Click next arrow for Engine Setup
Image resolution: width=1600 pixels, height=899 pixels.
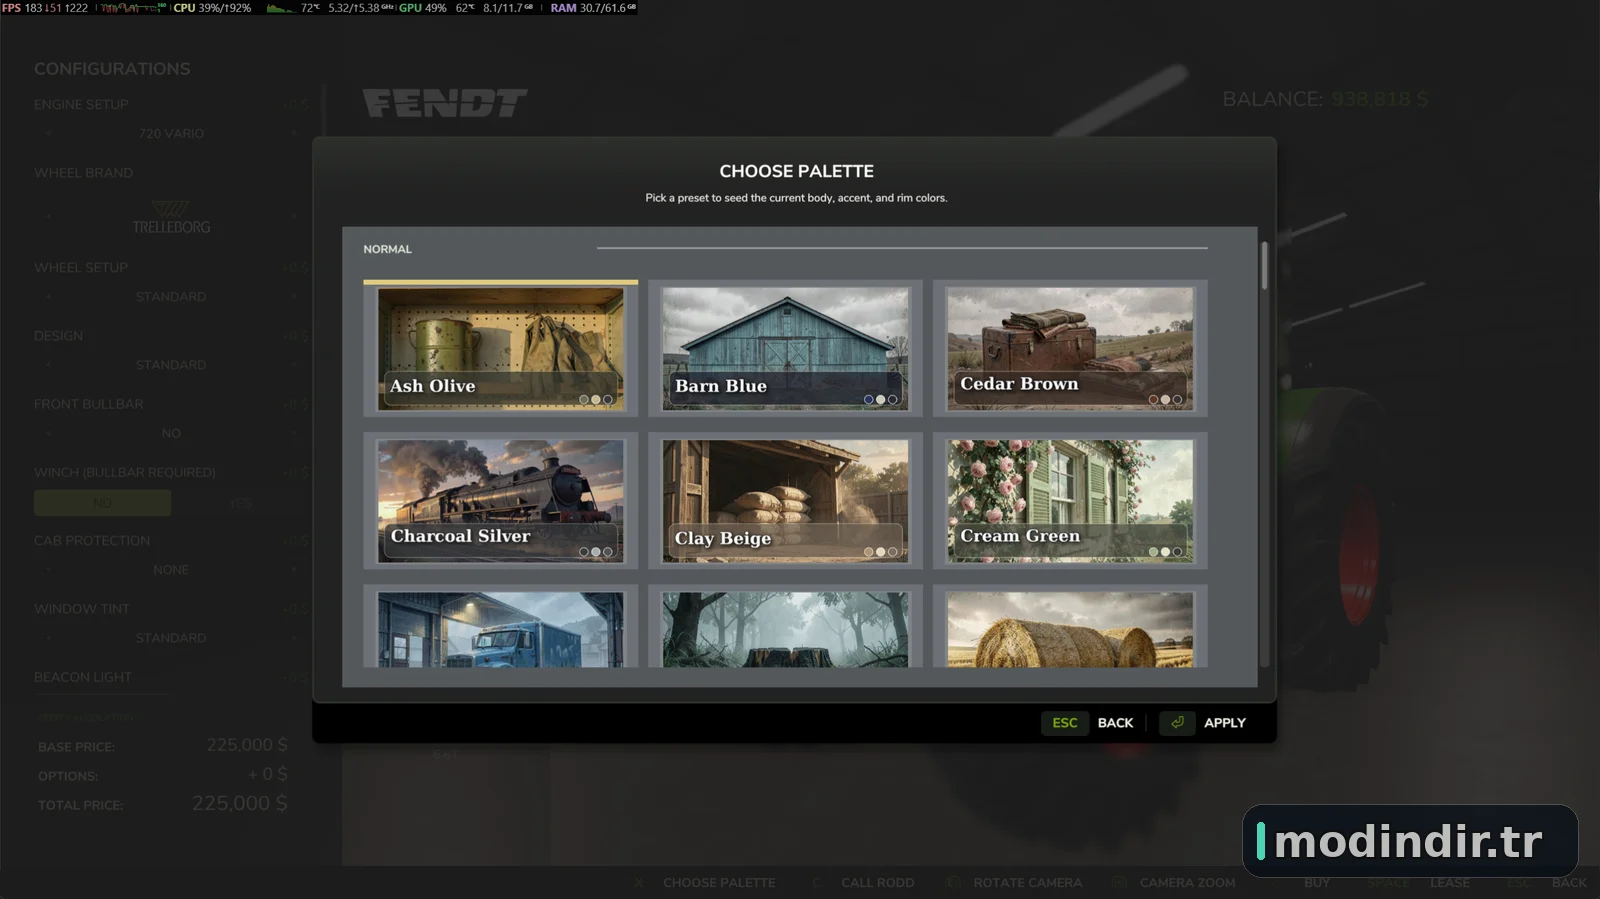[x=295, y=133]
